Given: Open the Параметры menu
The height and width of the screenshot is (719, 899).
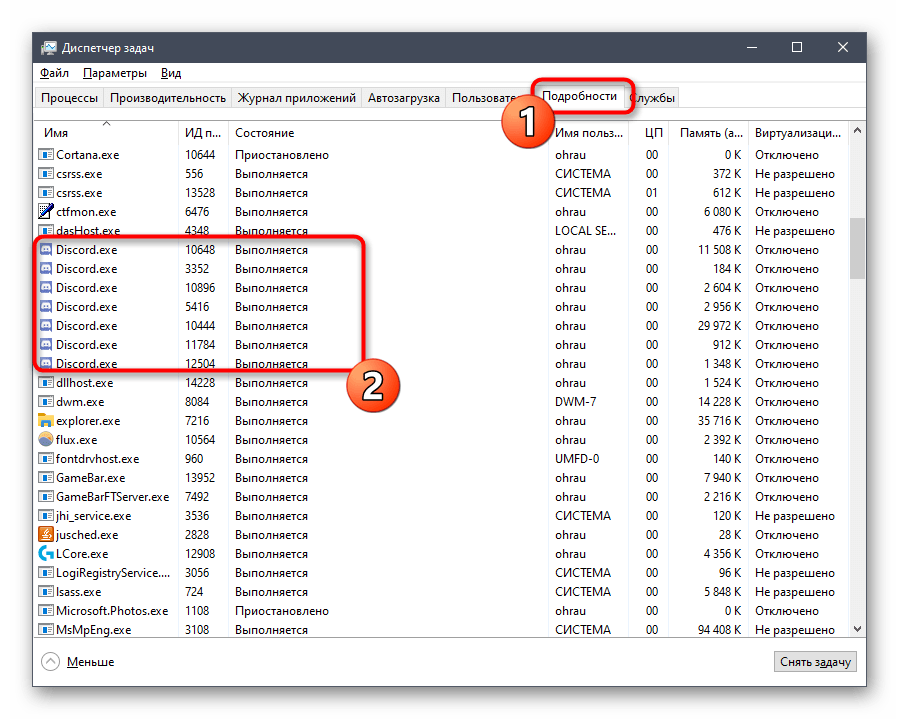Looking at the screenshot, I should tap(115, 73).
